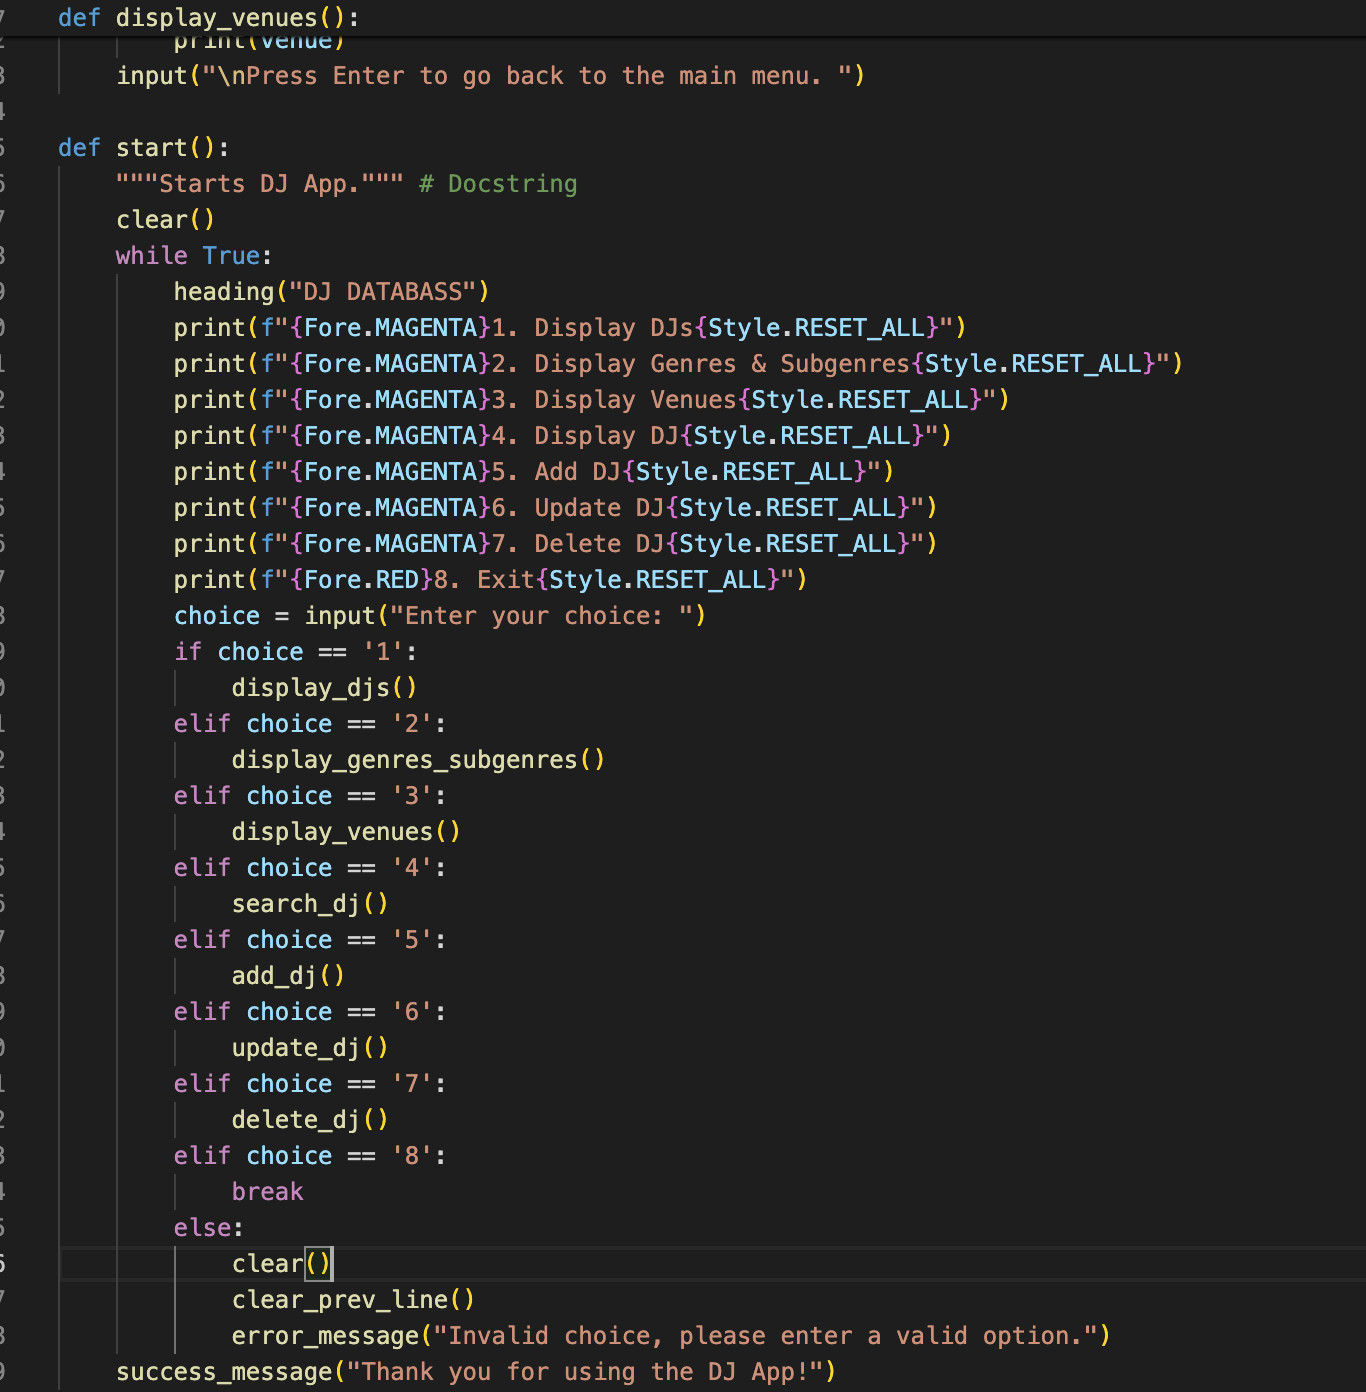The image size is (1366, 1392).
Task: Click the "break" statement
Action: click(268, 1192)
